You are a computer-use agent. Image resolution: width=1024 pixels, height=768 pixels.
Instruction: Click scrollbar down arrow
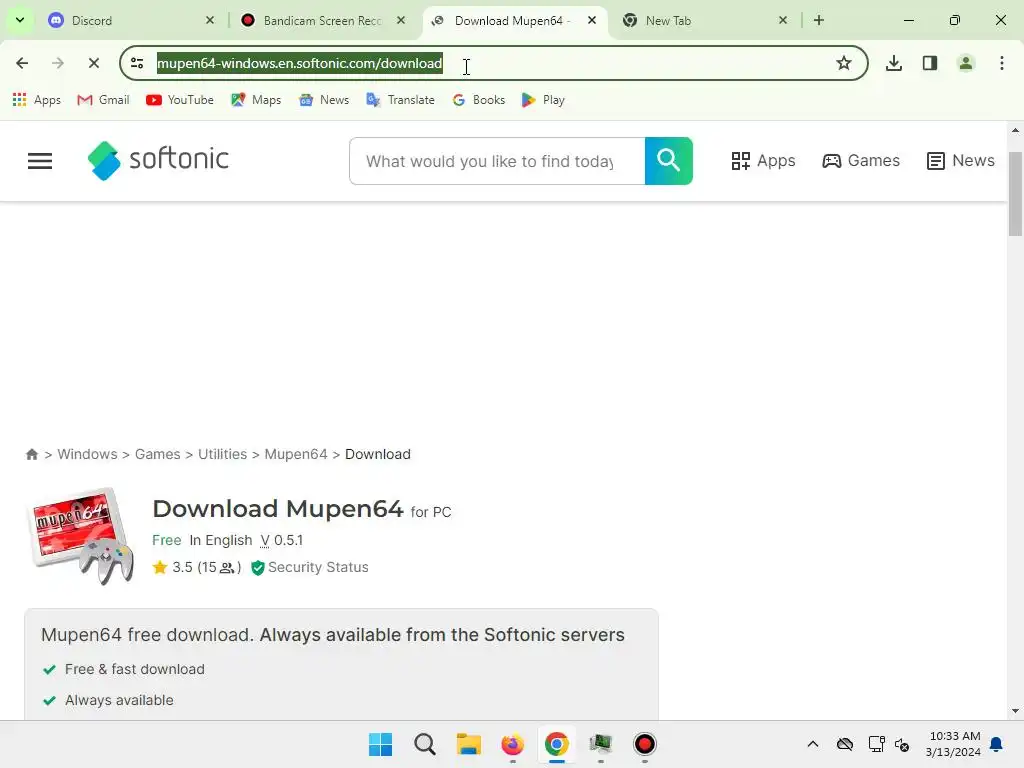(x=1015, y=711)
